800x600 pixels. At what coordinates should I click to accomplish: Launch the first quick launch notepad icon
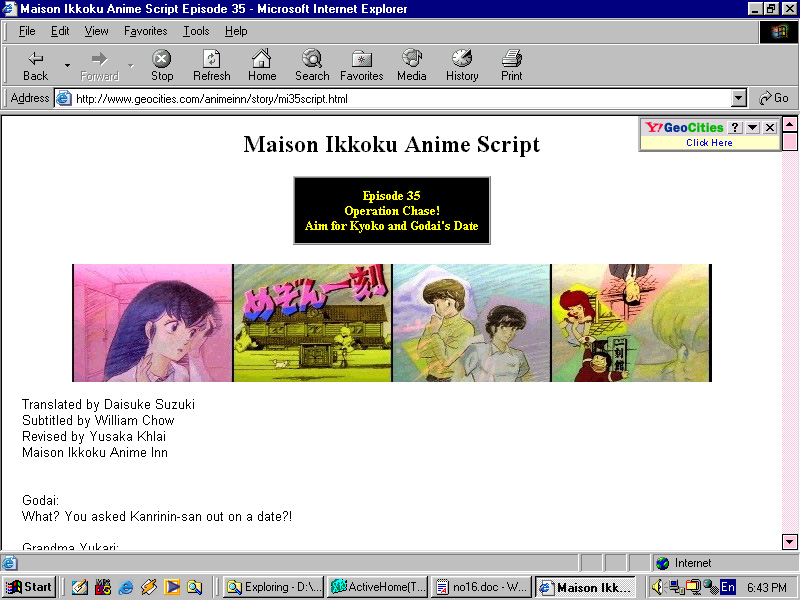pos(80,587)
